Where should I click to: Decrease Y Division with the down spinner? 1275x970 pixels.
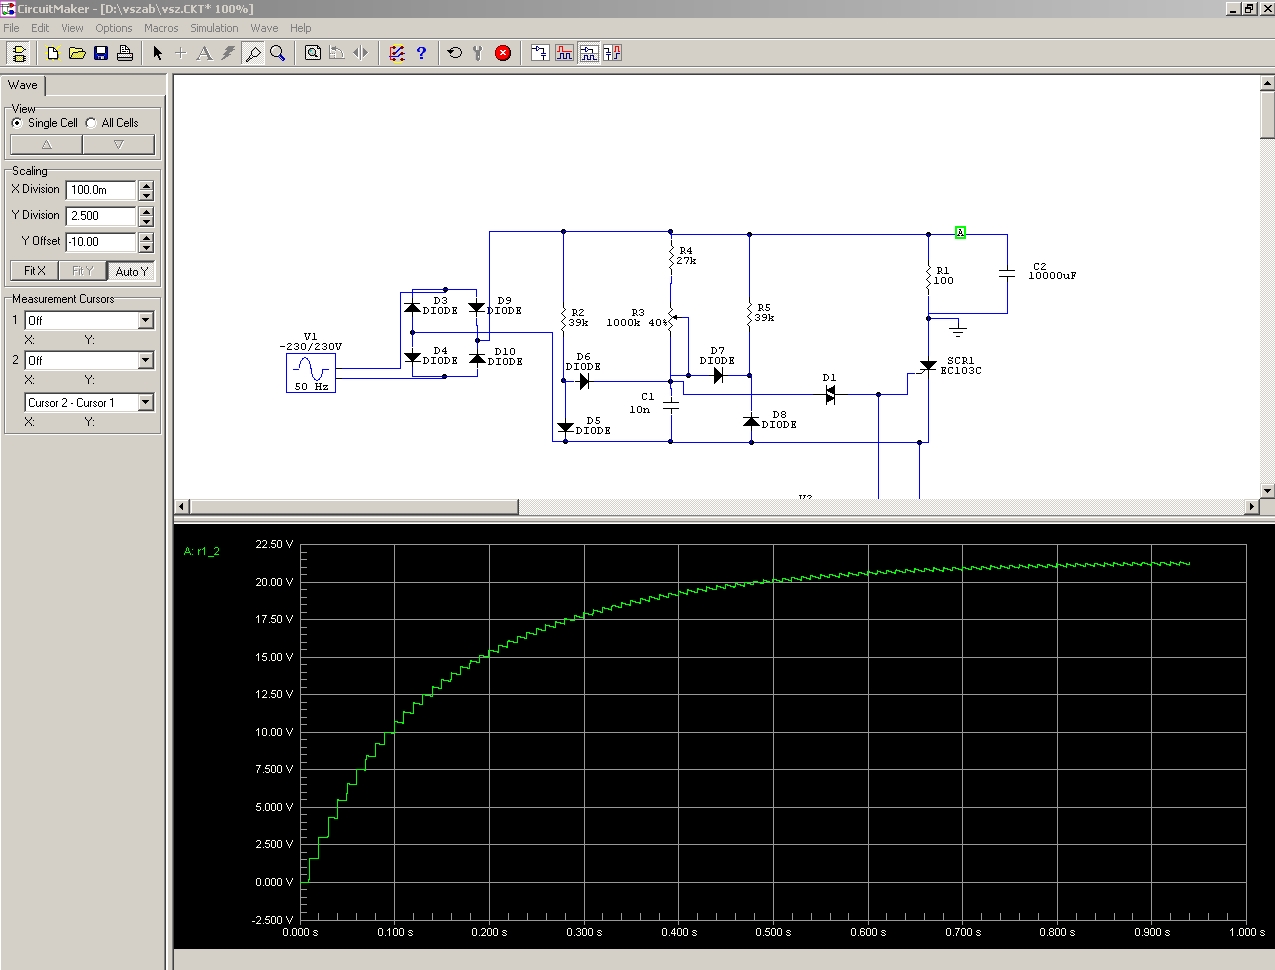click(147, 221)
